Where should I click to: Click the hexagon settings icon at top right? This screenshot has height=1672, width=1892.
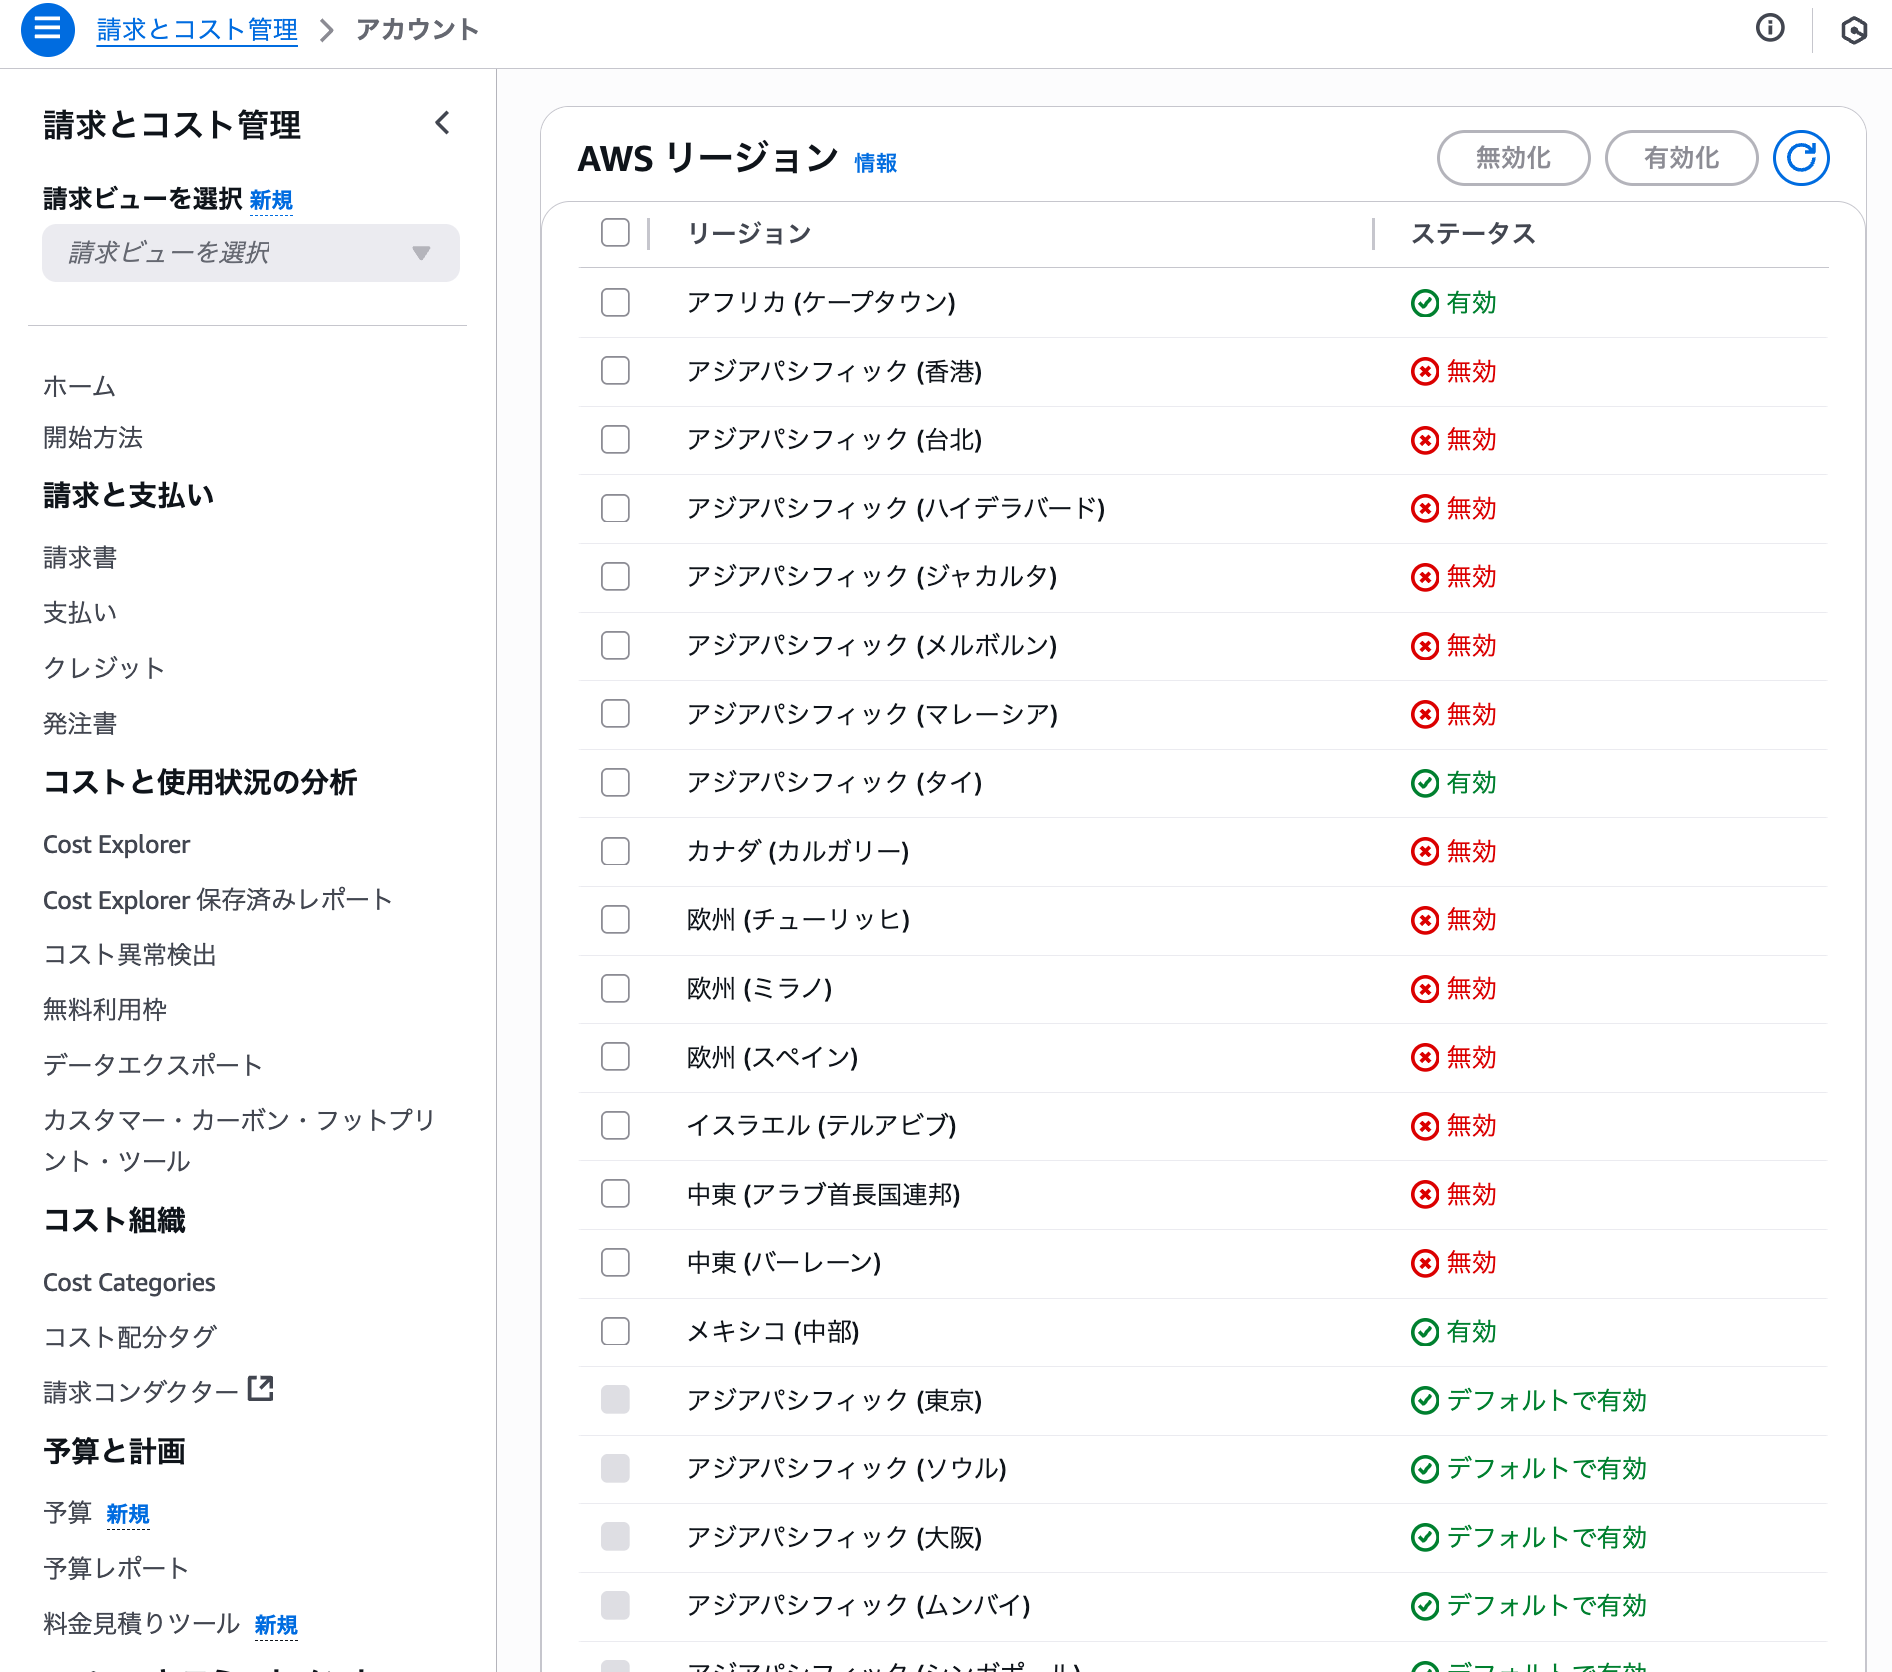click(1854, 29)
